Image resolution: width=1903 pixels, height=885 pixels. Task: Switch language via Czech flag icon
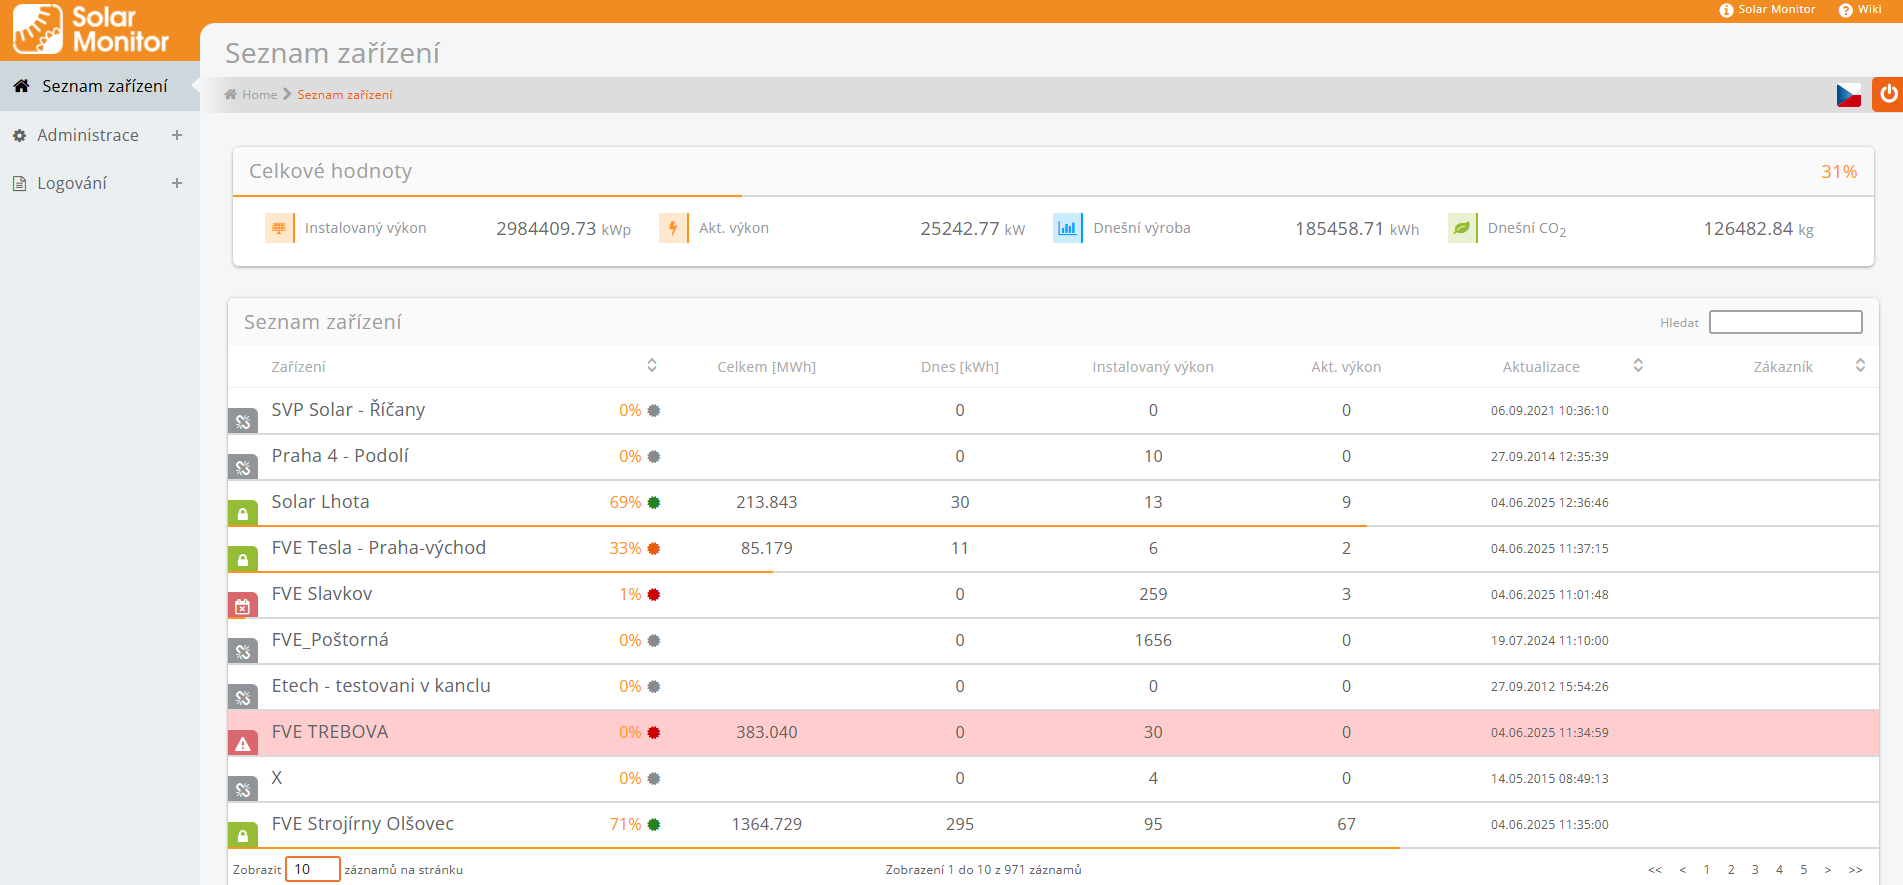click(1848, 95)
